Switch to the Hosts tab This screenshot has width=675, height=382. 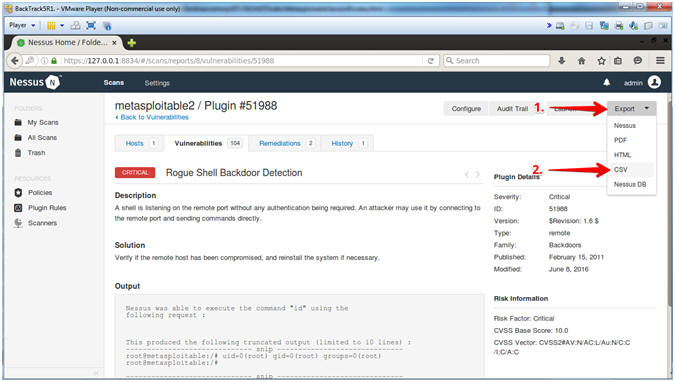point(140,143)
